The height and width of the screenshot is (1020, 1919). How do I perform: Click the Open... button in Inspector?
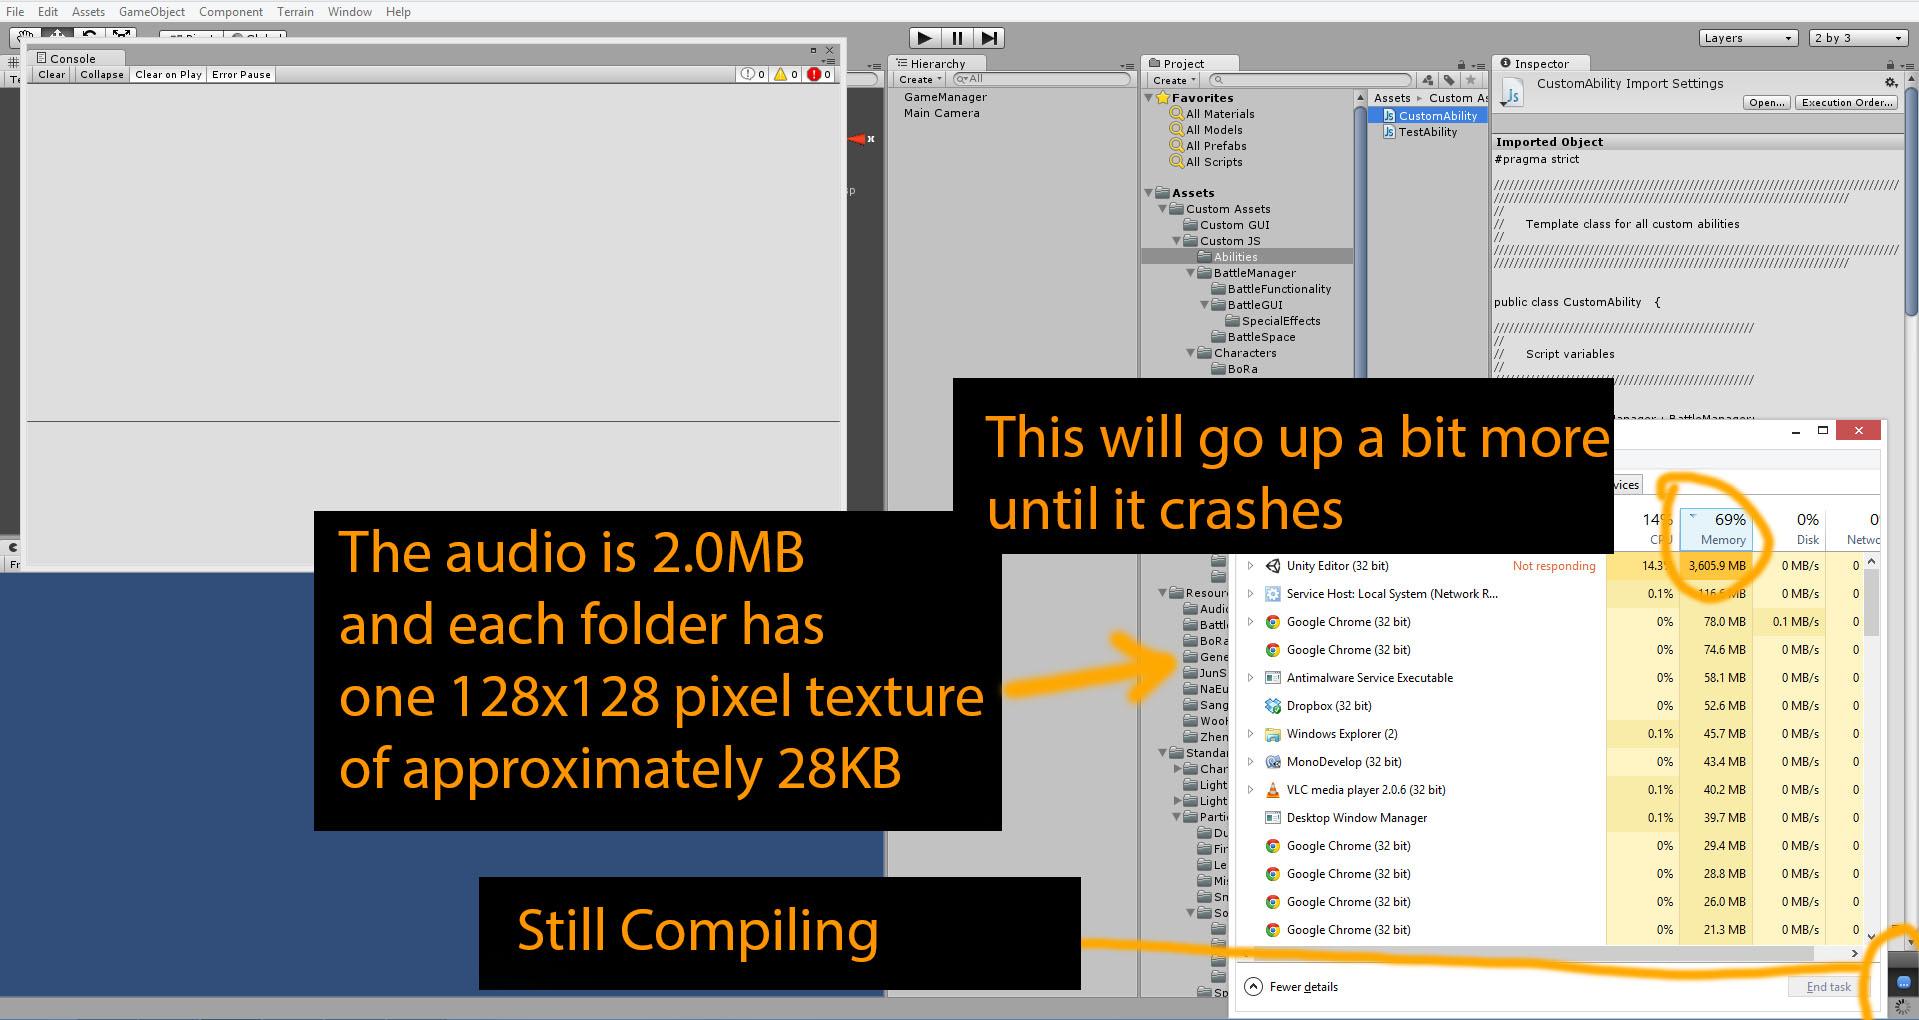tap(1767, 102)
